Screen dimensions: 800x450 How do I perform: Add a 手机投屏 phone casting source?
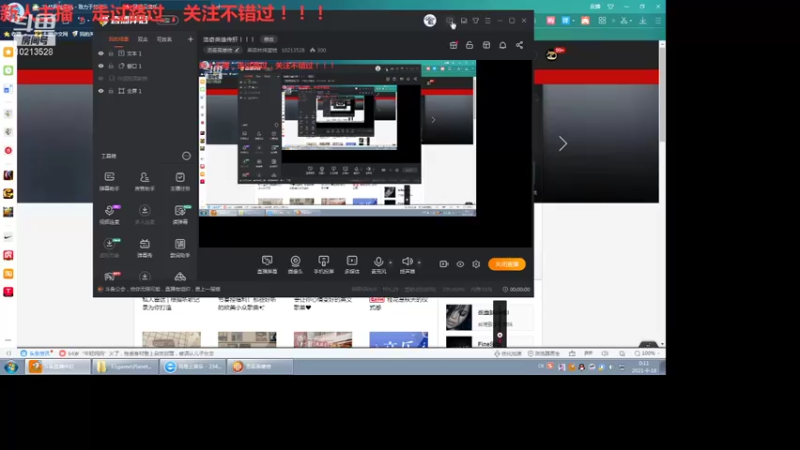(323, 265)
